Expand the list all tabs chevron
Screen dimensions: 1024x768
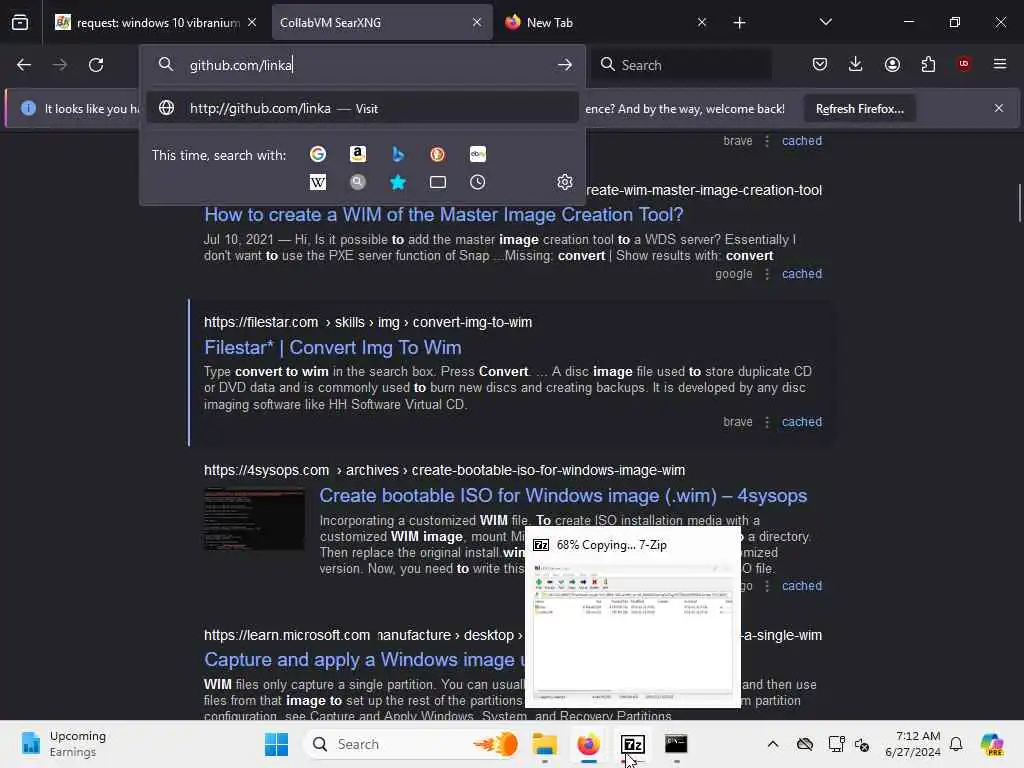click(x=825, y=22)
